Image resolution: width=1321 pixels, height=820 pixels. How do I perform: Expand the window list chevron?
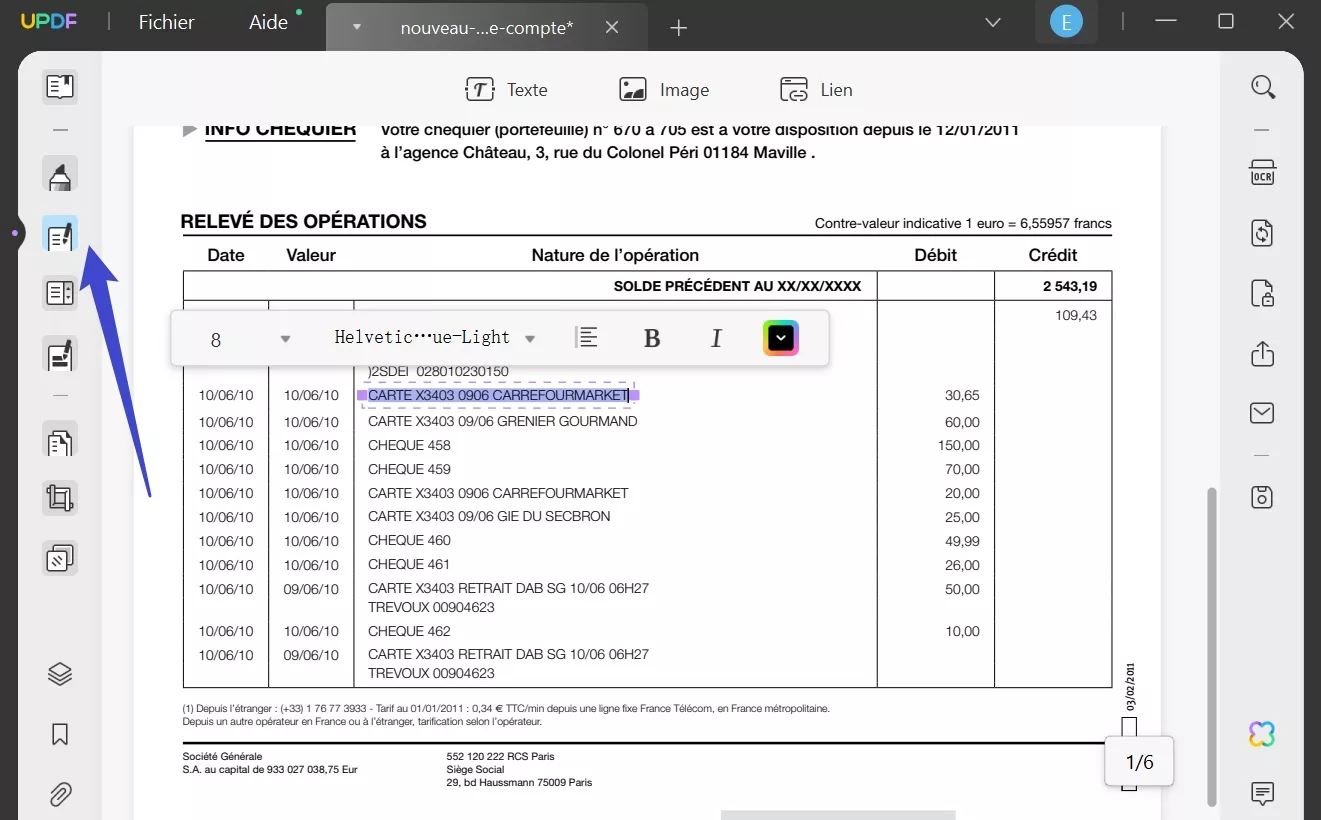(993, 22)
